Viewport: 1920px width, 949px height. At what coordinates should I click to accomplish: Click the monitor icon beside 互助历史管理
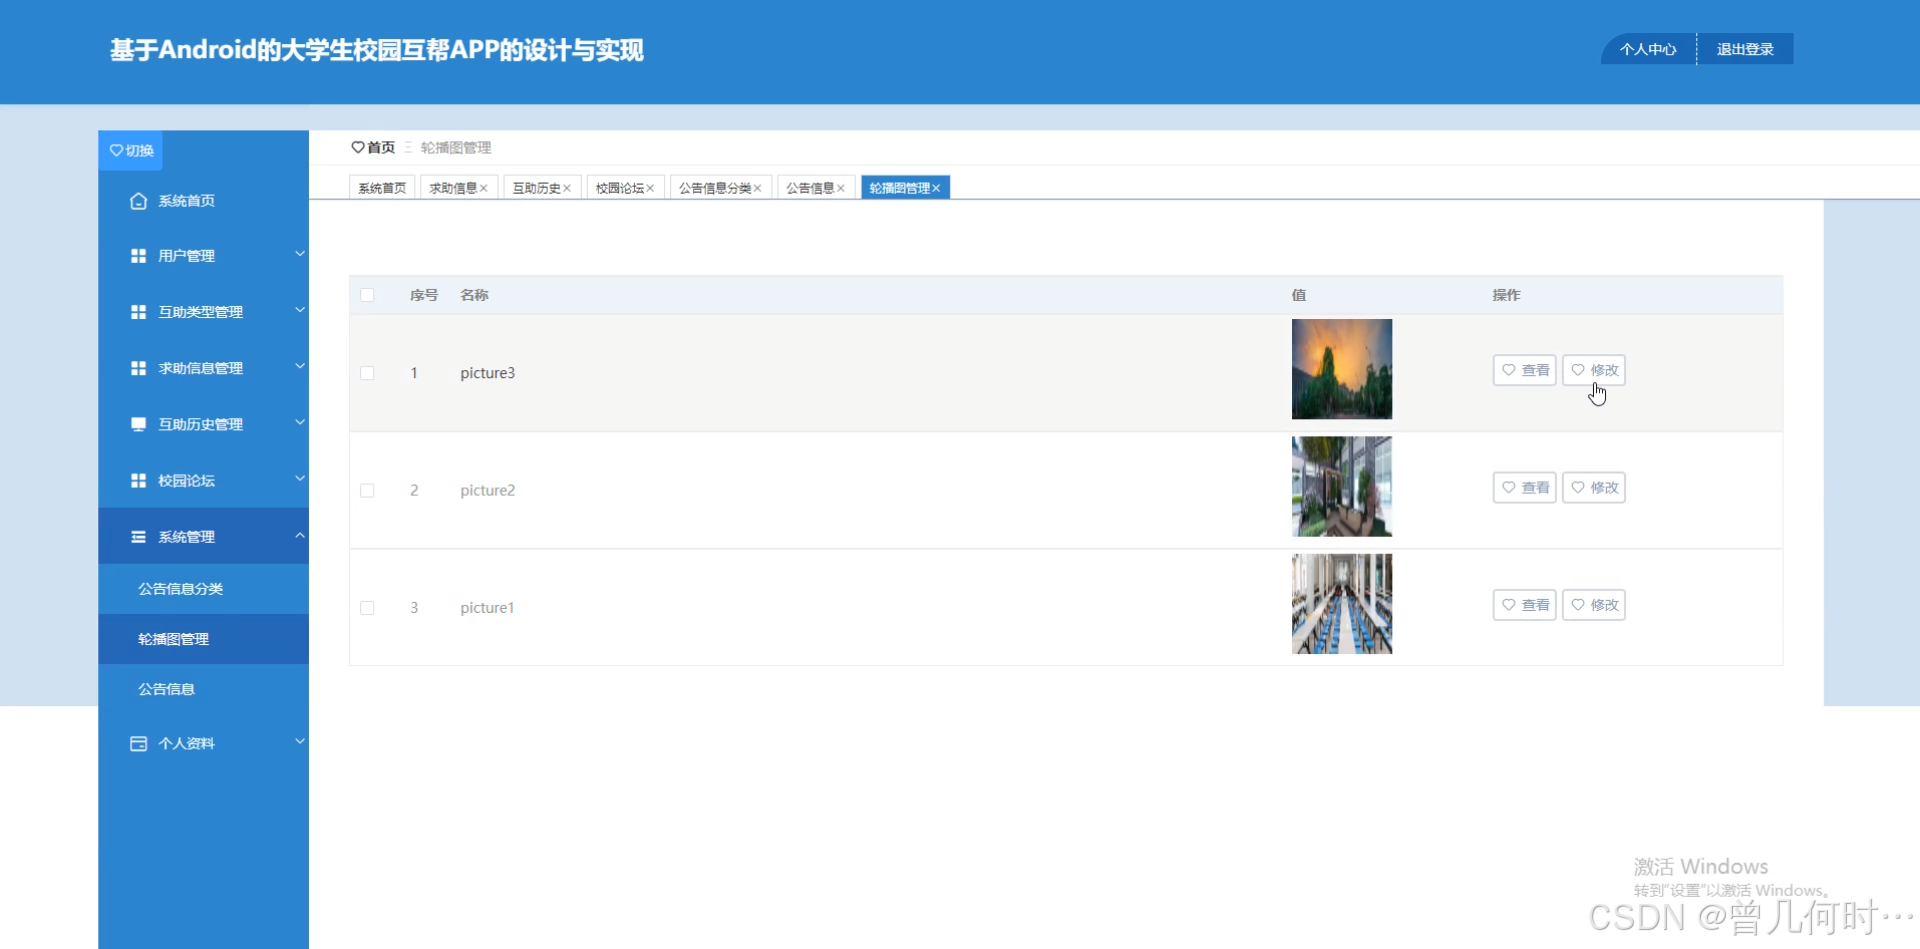[x=138, y=424]
